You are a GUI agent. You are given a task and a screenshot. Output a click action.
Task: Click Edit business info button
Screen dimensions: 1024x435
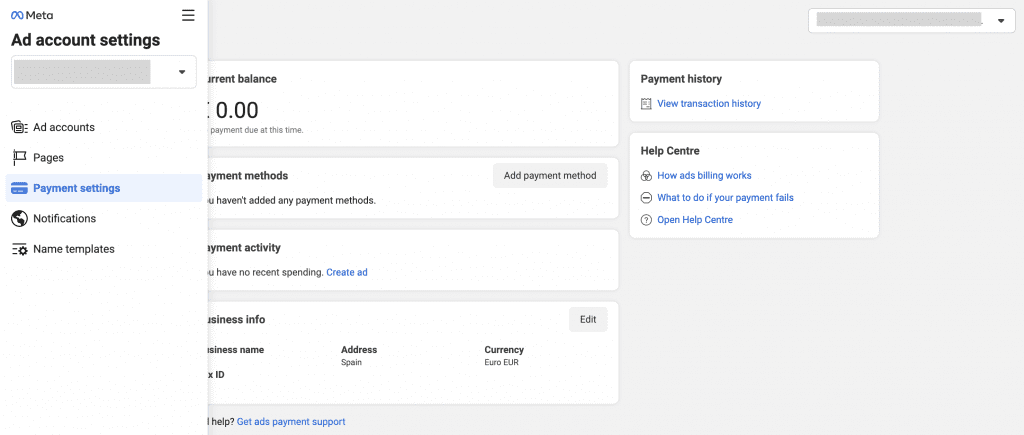pos(588,319)
